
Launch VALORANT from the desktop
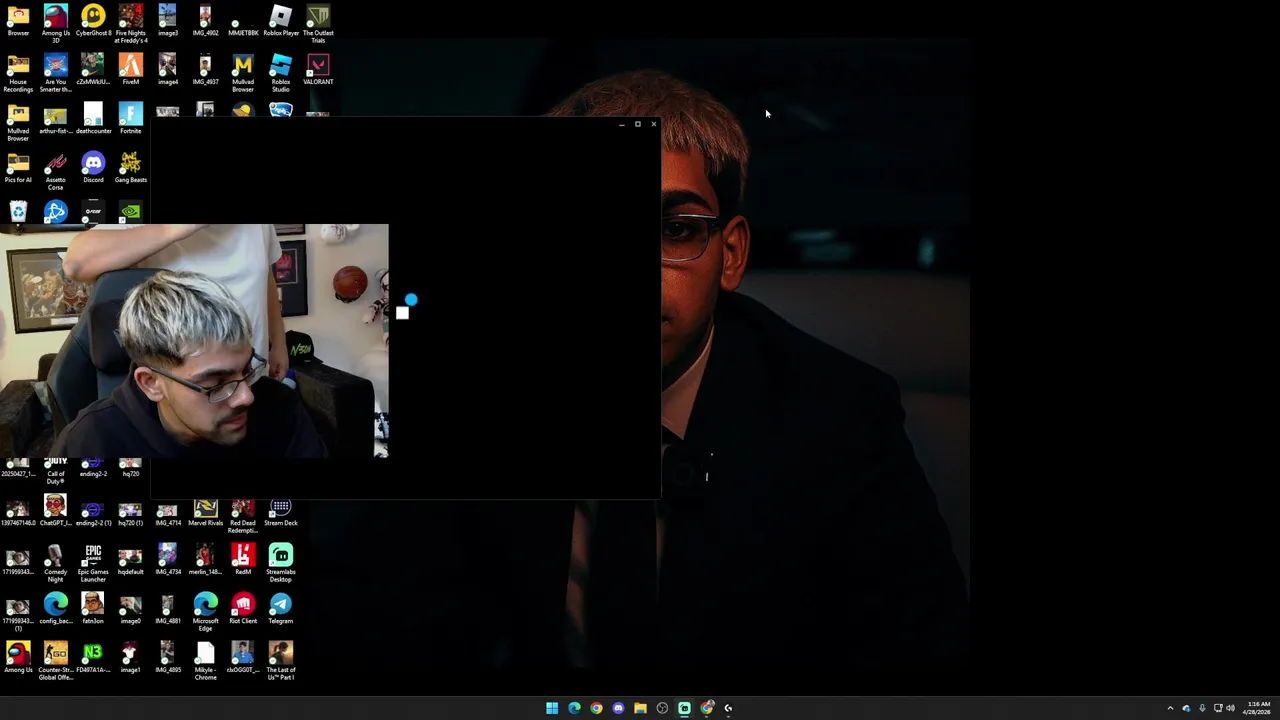tap(318, 70)
